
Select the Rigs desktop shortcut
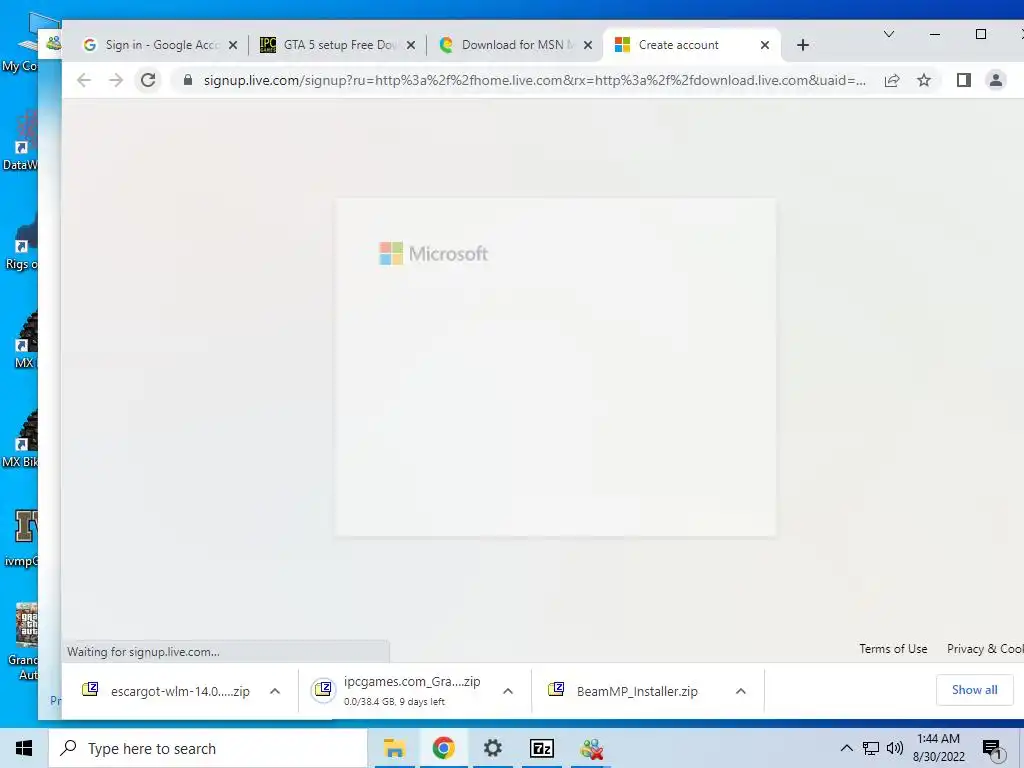[22, 241]
